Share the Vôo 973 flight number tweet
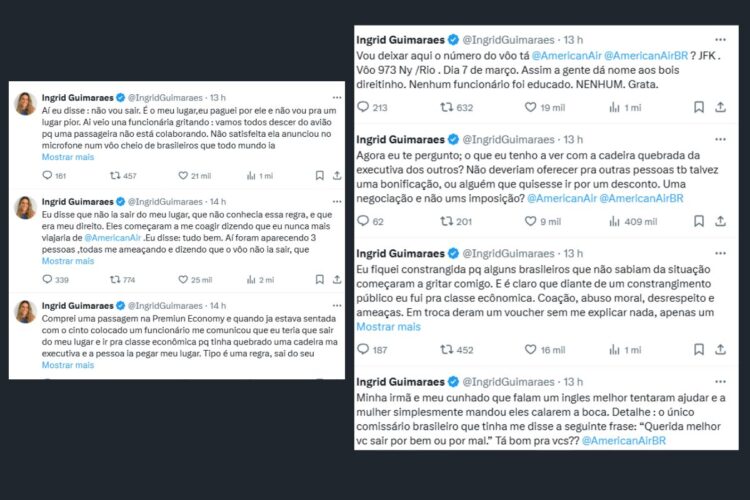This screenshot has width=750, height=500. coord(726,107)
